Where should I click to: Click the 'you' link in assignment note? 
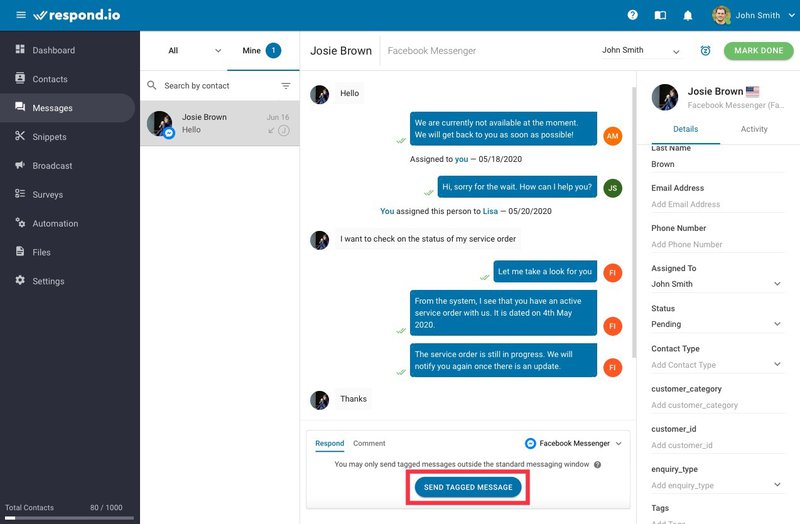click(461, 159)
